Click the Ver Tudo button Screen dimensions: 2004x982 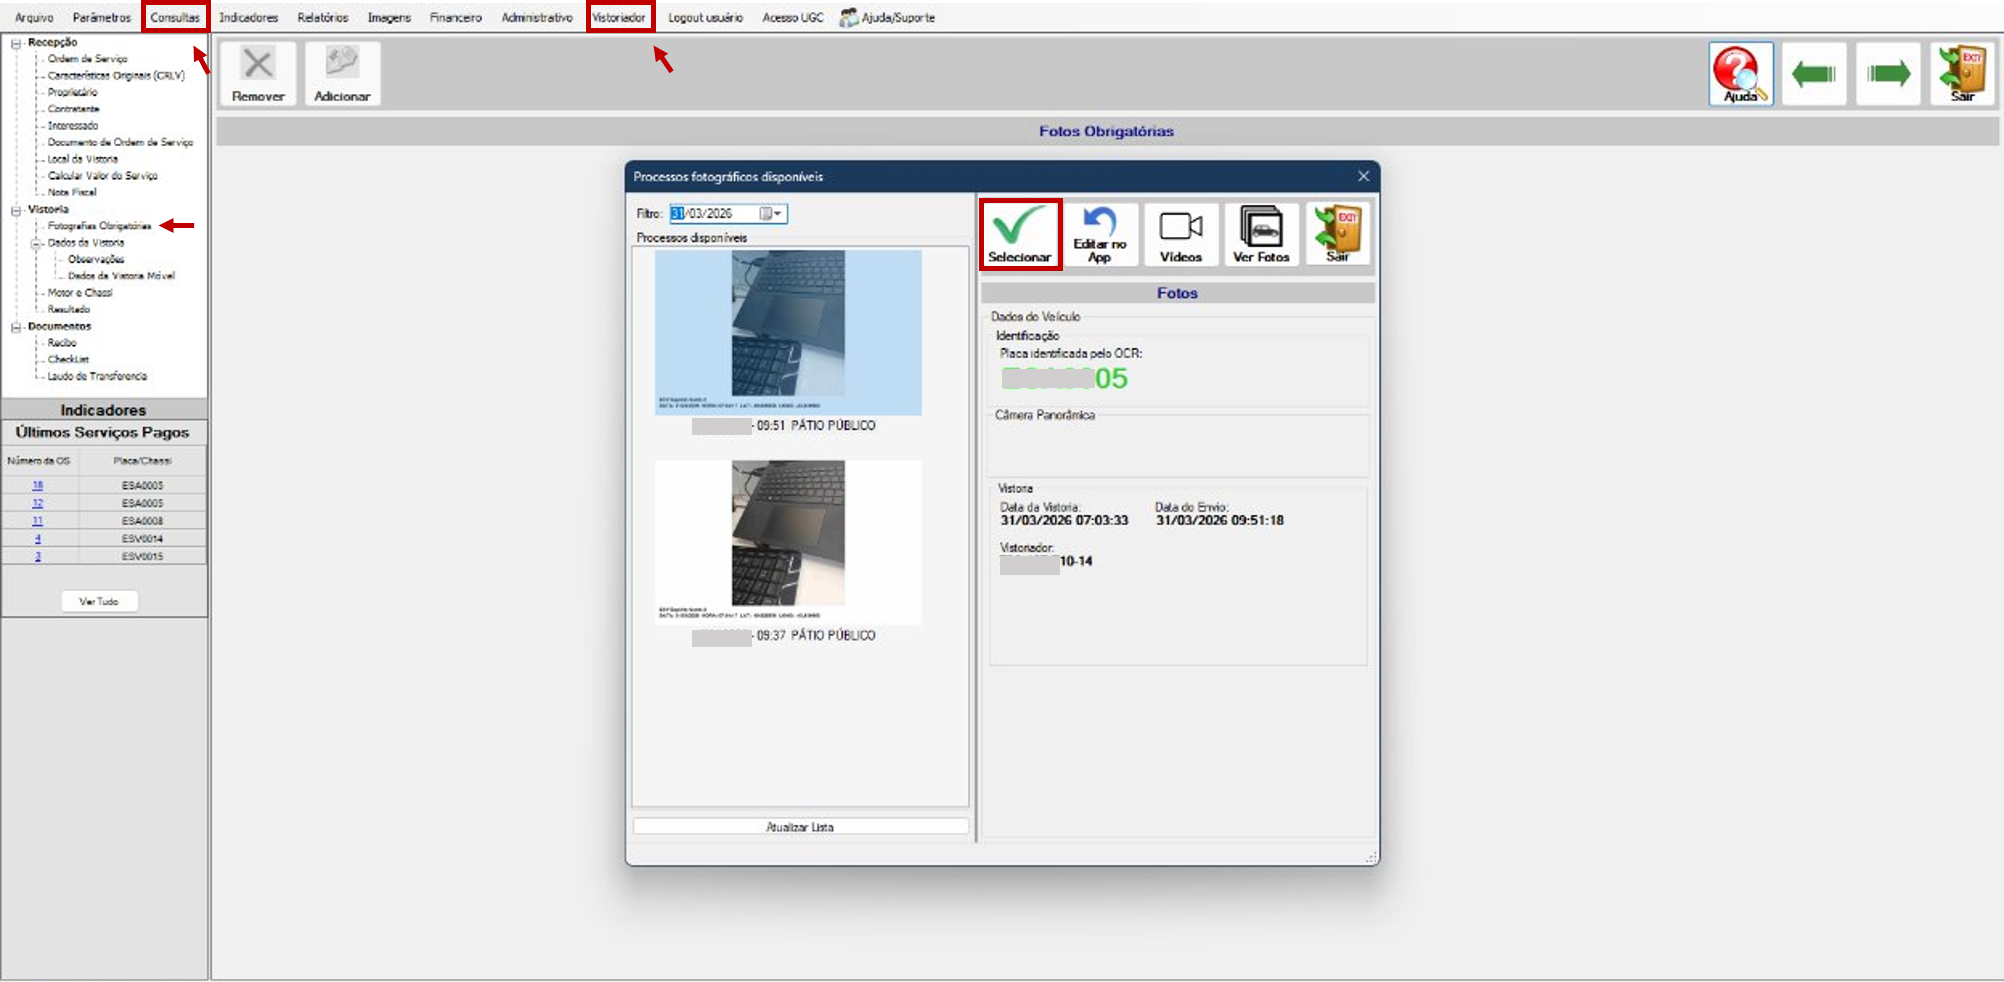99,601
